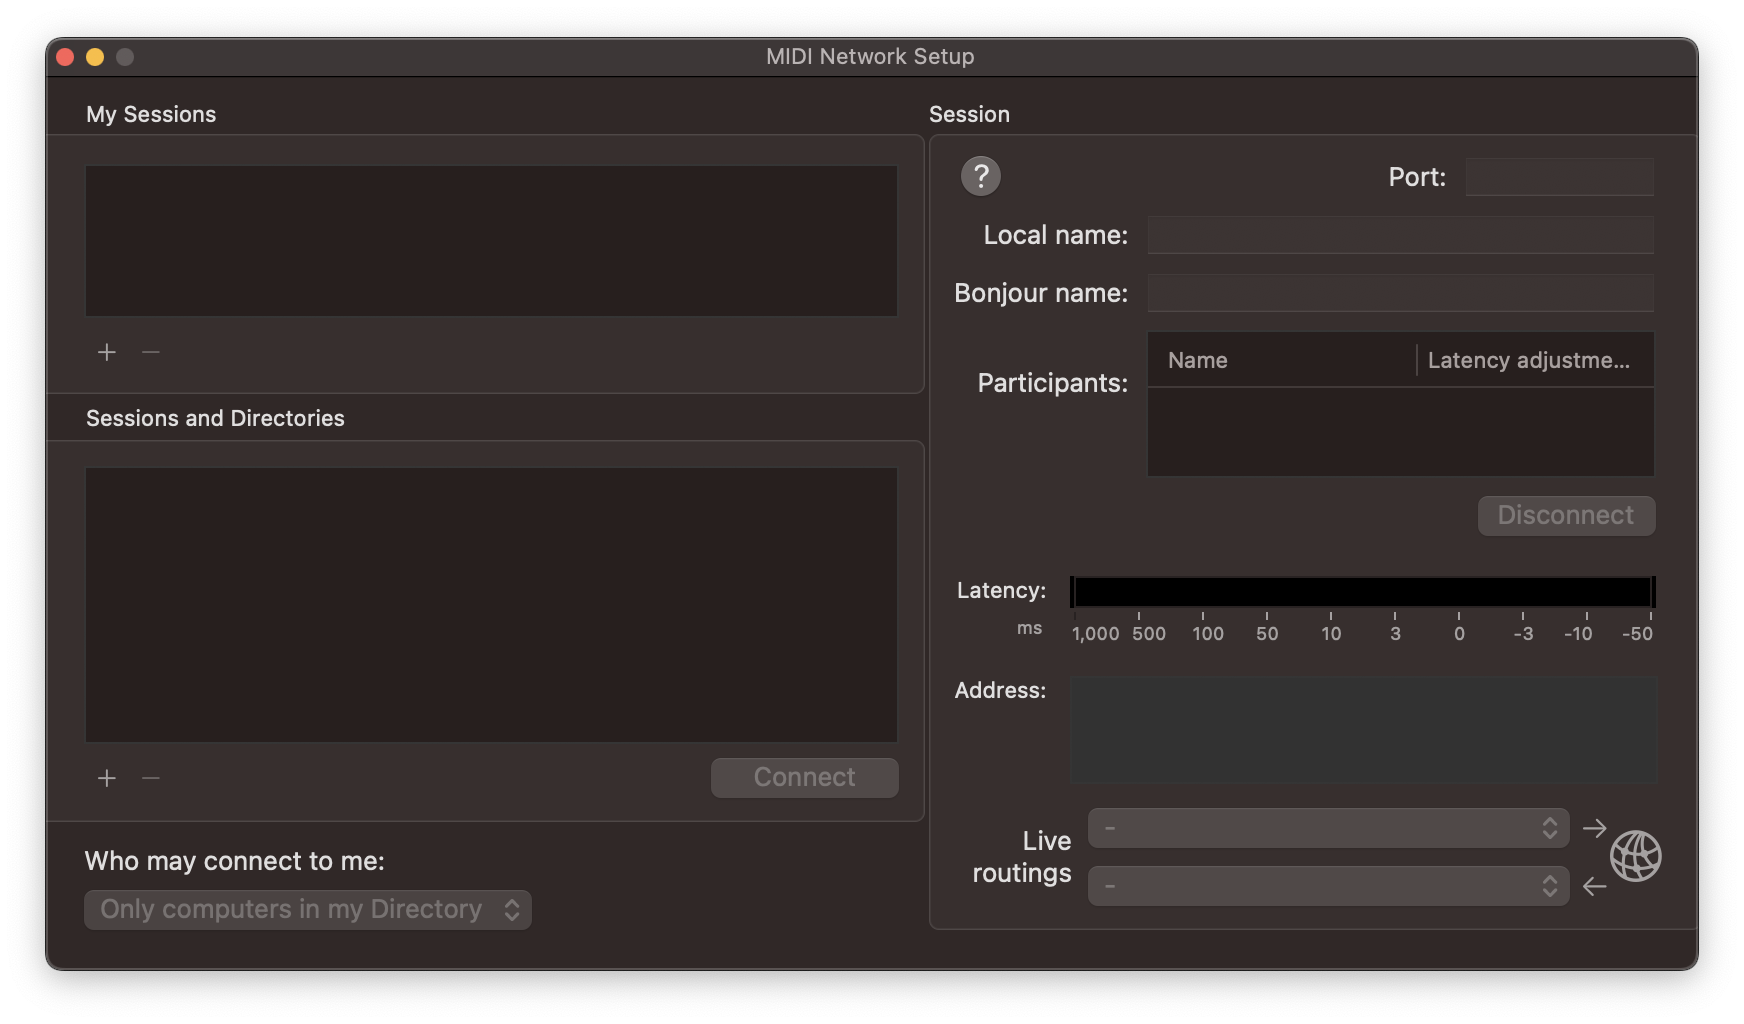Open the Who may connect to me dropdown
The height and width of the screenshot is (1024, 1744).
308,910
